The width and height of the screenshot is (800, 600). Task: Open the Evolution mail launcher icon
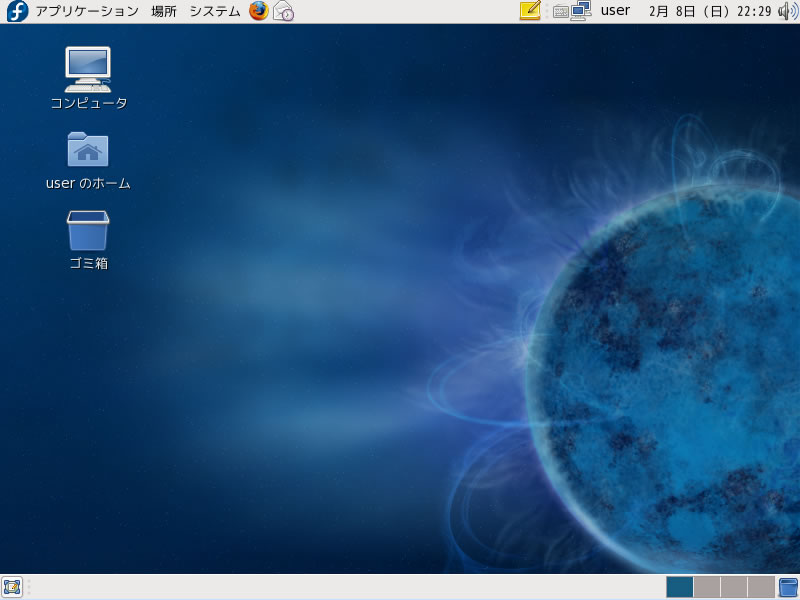[x=284, y=11]
